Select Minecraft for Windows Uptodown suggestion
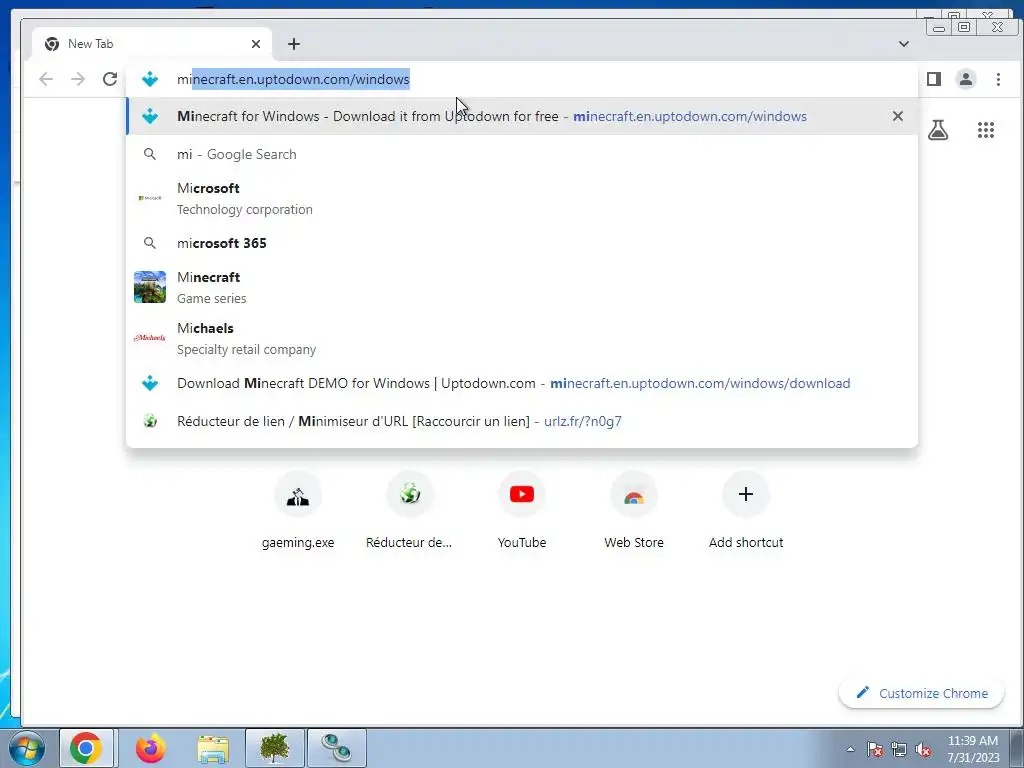The height and width of the screenshot is (768, 1024). coord(522,116)
